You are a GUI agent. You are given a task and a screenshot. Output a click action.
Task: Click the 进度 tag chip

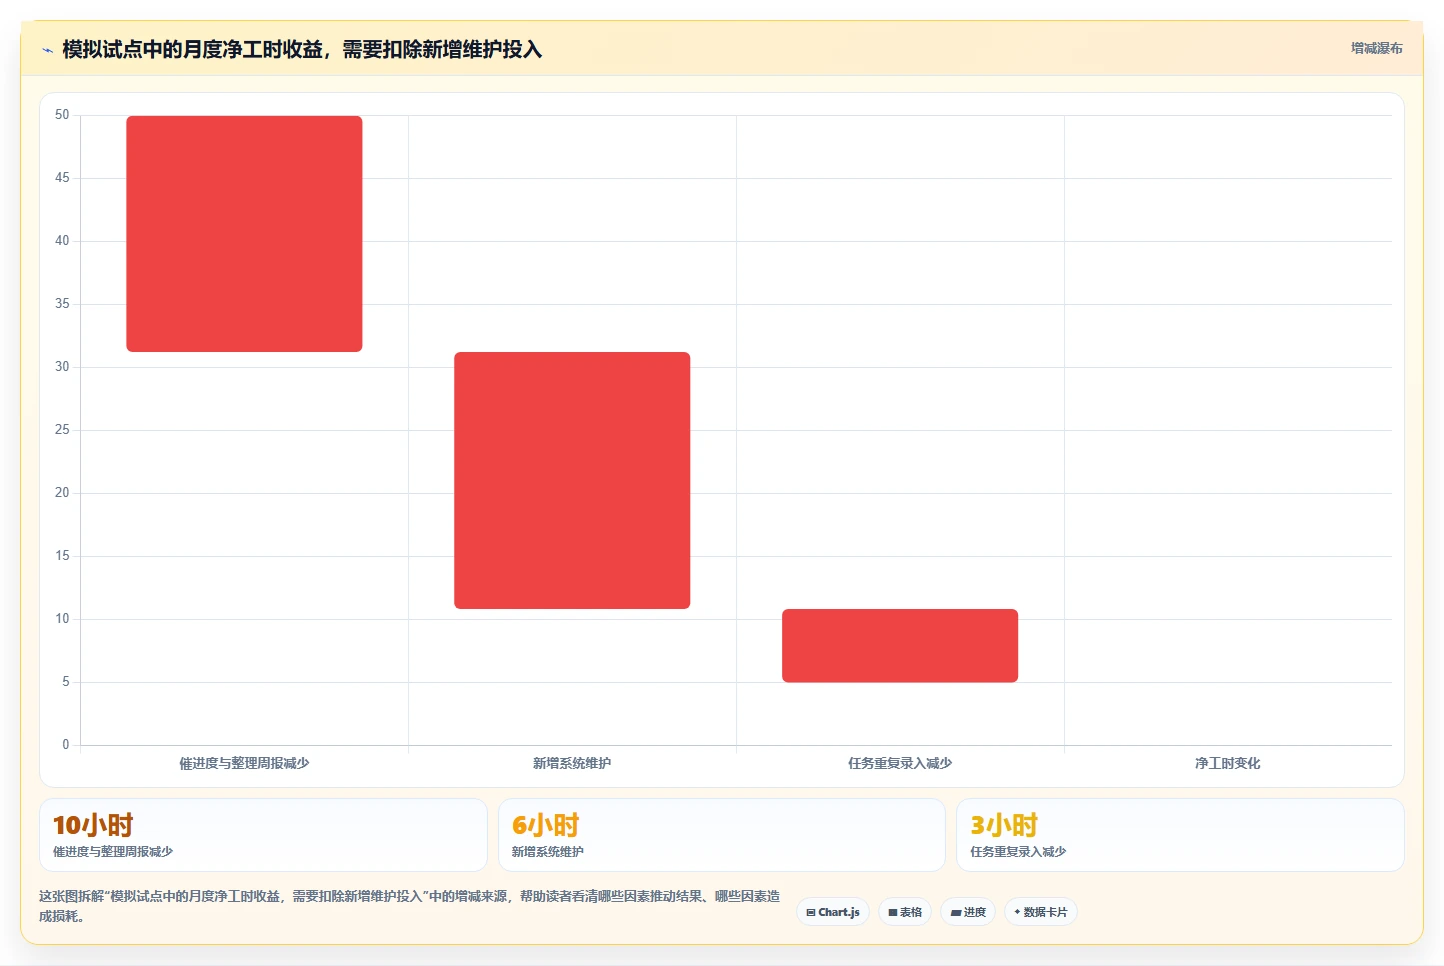[968, 912]
